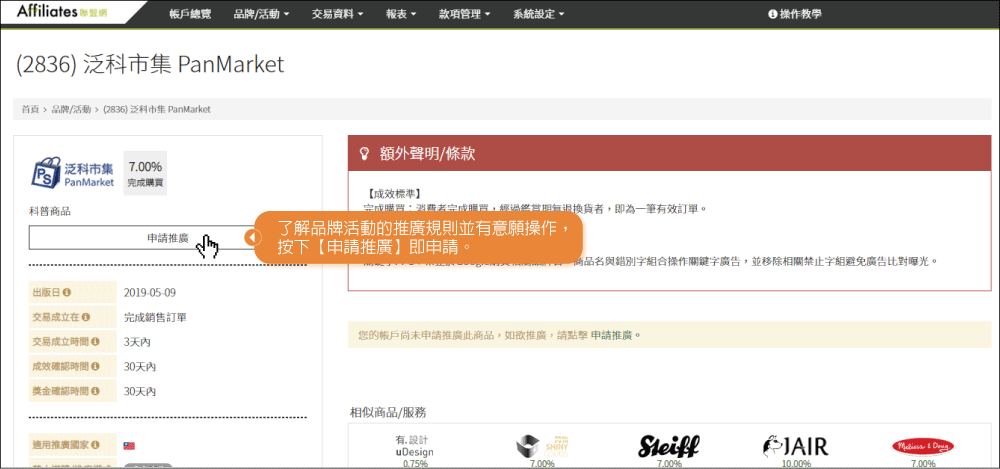Viewport: 1000px width, 469px height.
Task: Click the 完成銷售訂單 value
Action: 155,317
